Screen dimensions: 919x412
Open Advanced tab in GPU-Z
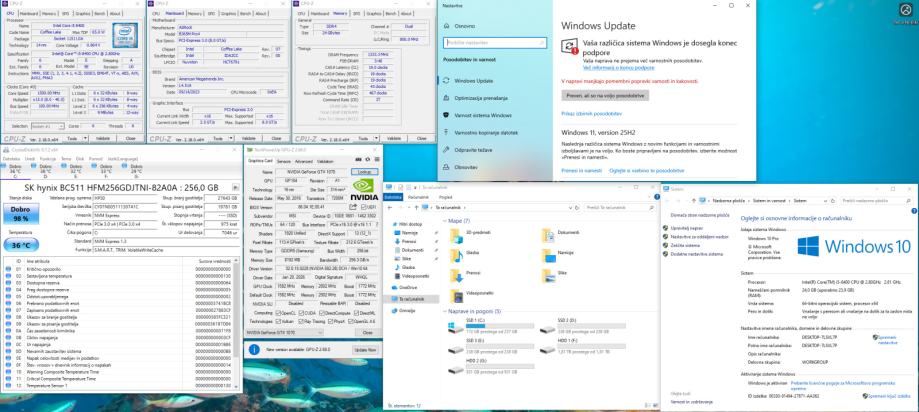(x=304, y=161)
